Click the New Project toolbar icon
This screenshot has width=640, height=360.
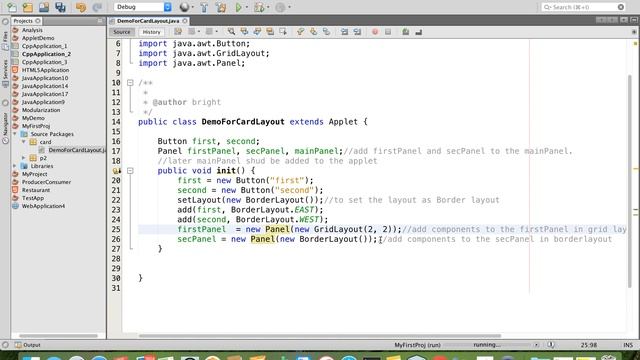28,7
